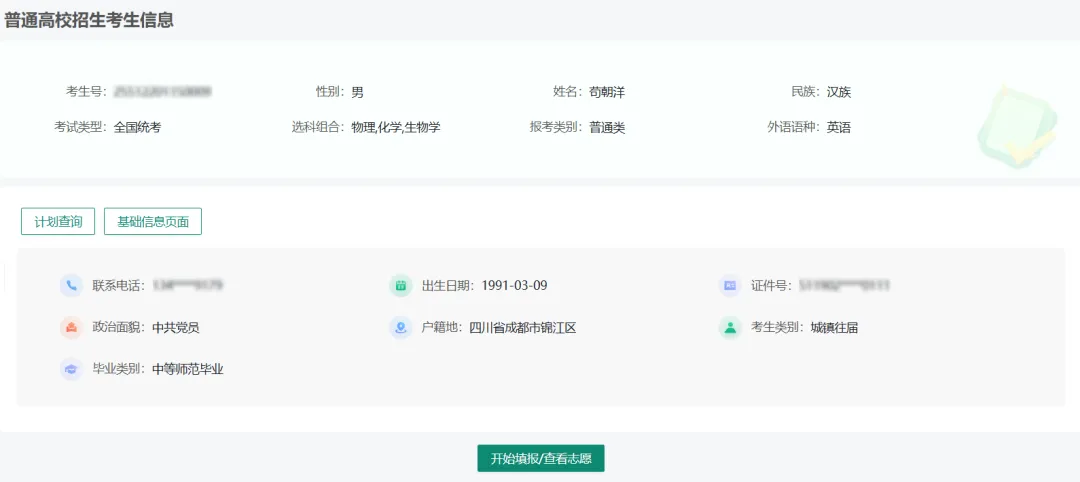Click the phone icon beside 联系电话
The image size is (1080, 482).
(x=71, y=286)
